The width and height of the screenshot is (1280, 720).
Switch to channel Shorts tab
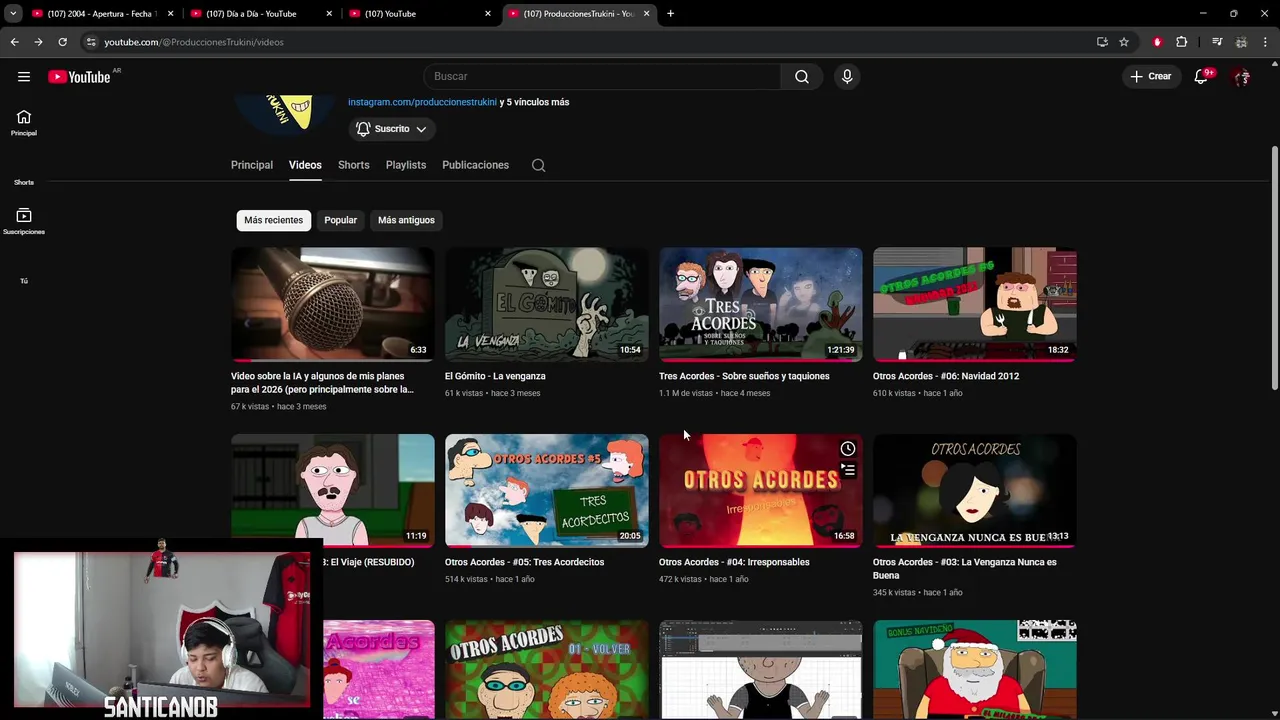click(353, 165)
